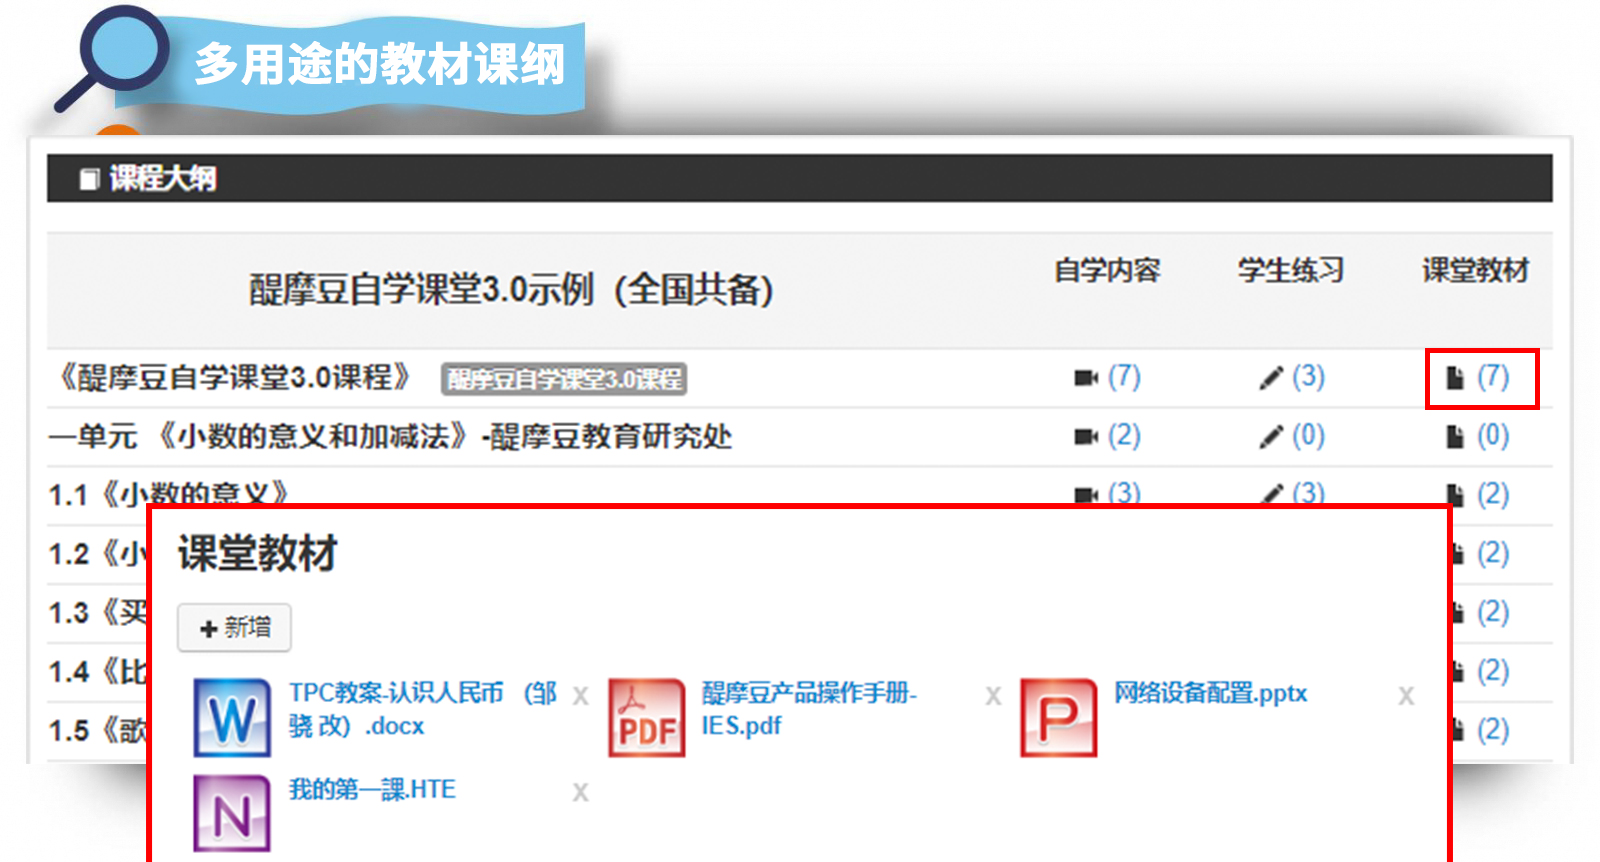The width and height of the screenshot is (1600, 862).
Task: Open student exercises (0) for 一单元 row
Action: [1293, 437]
